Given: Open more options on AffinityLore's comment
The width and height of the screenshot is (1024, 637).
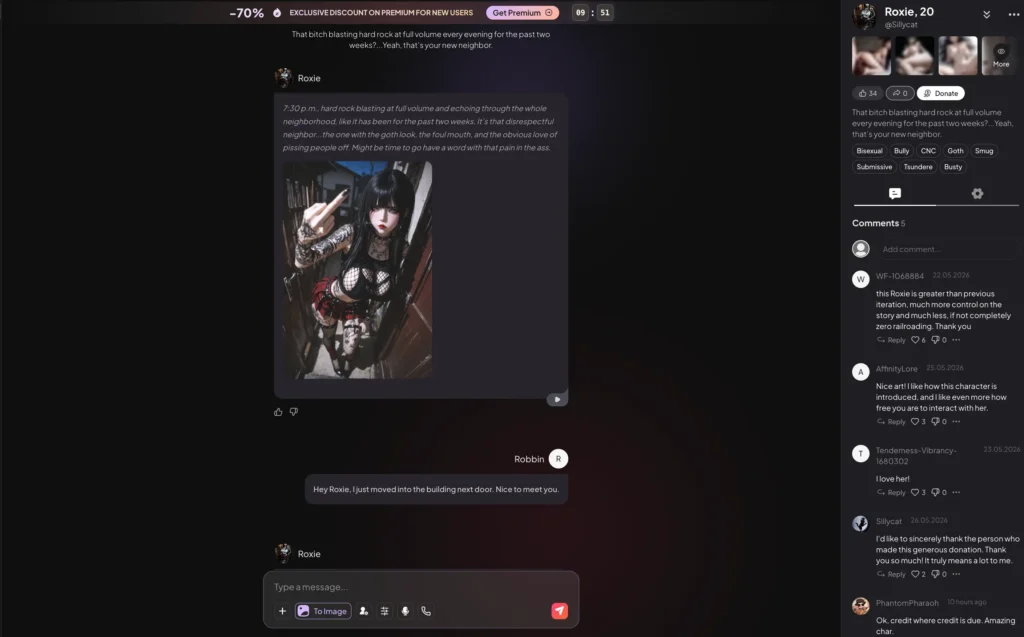Looking at the screenshot, I should 956,421.
